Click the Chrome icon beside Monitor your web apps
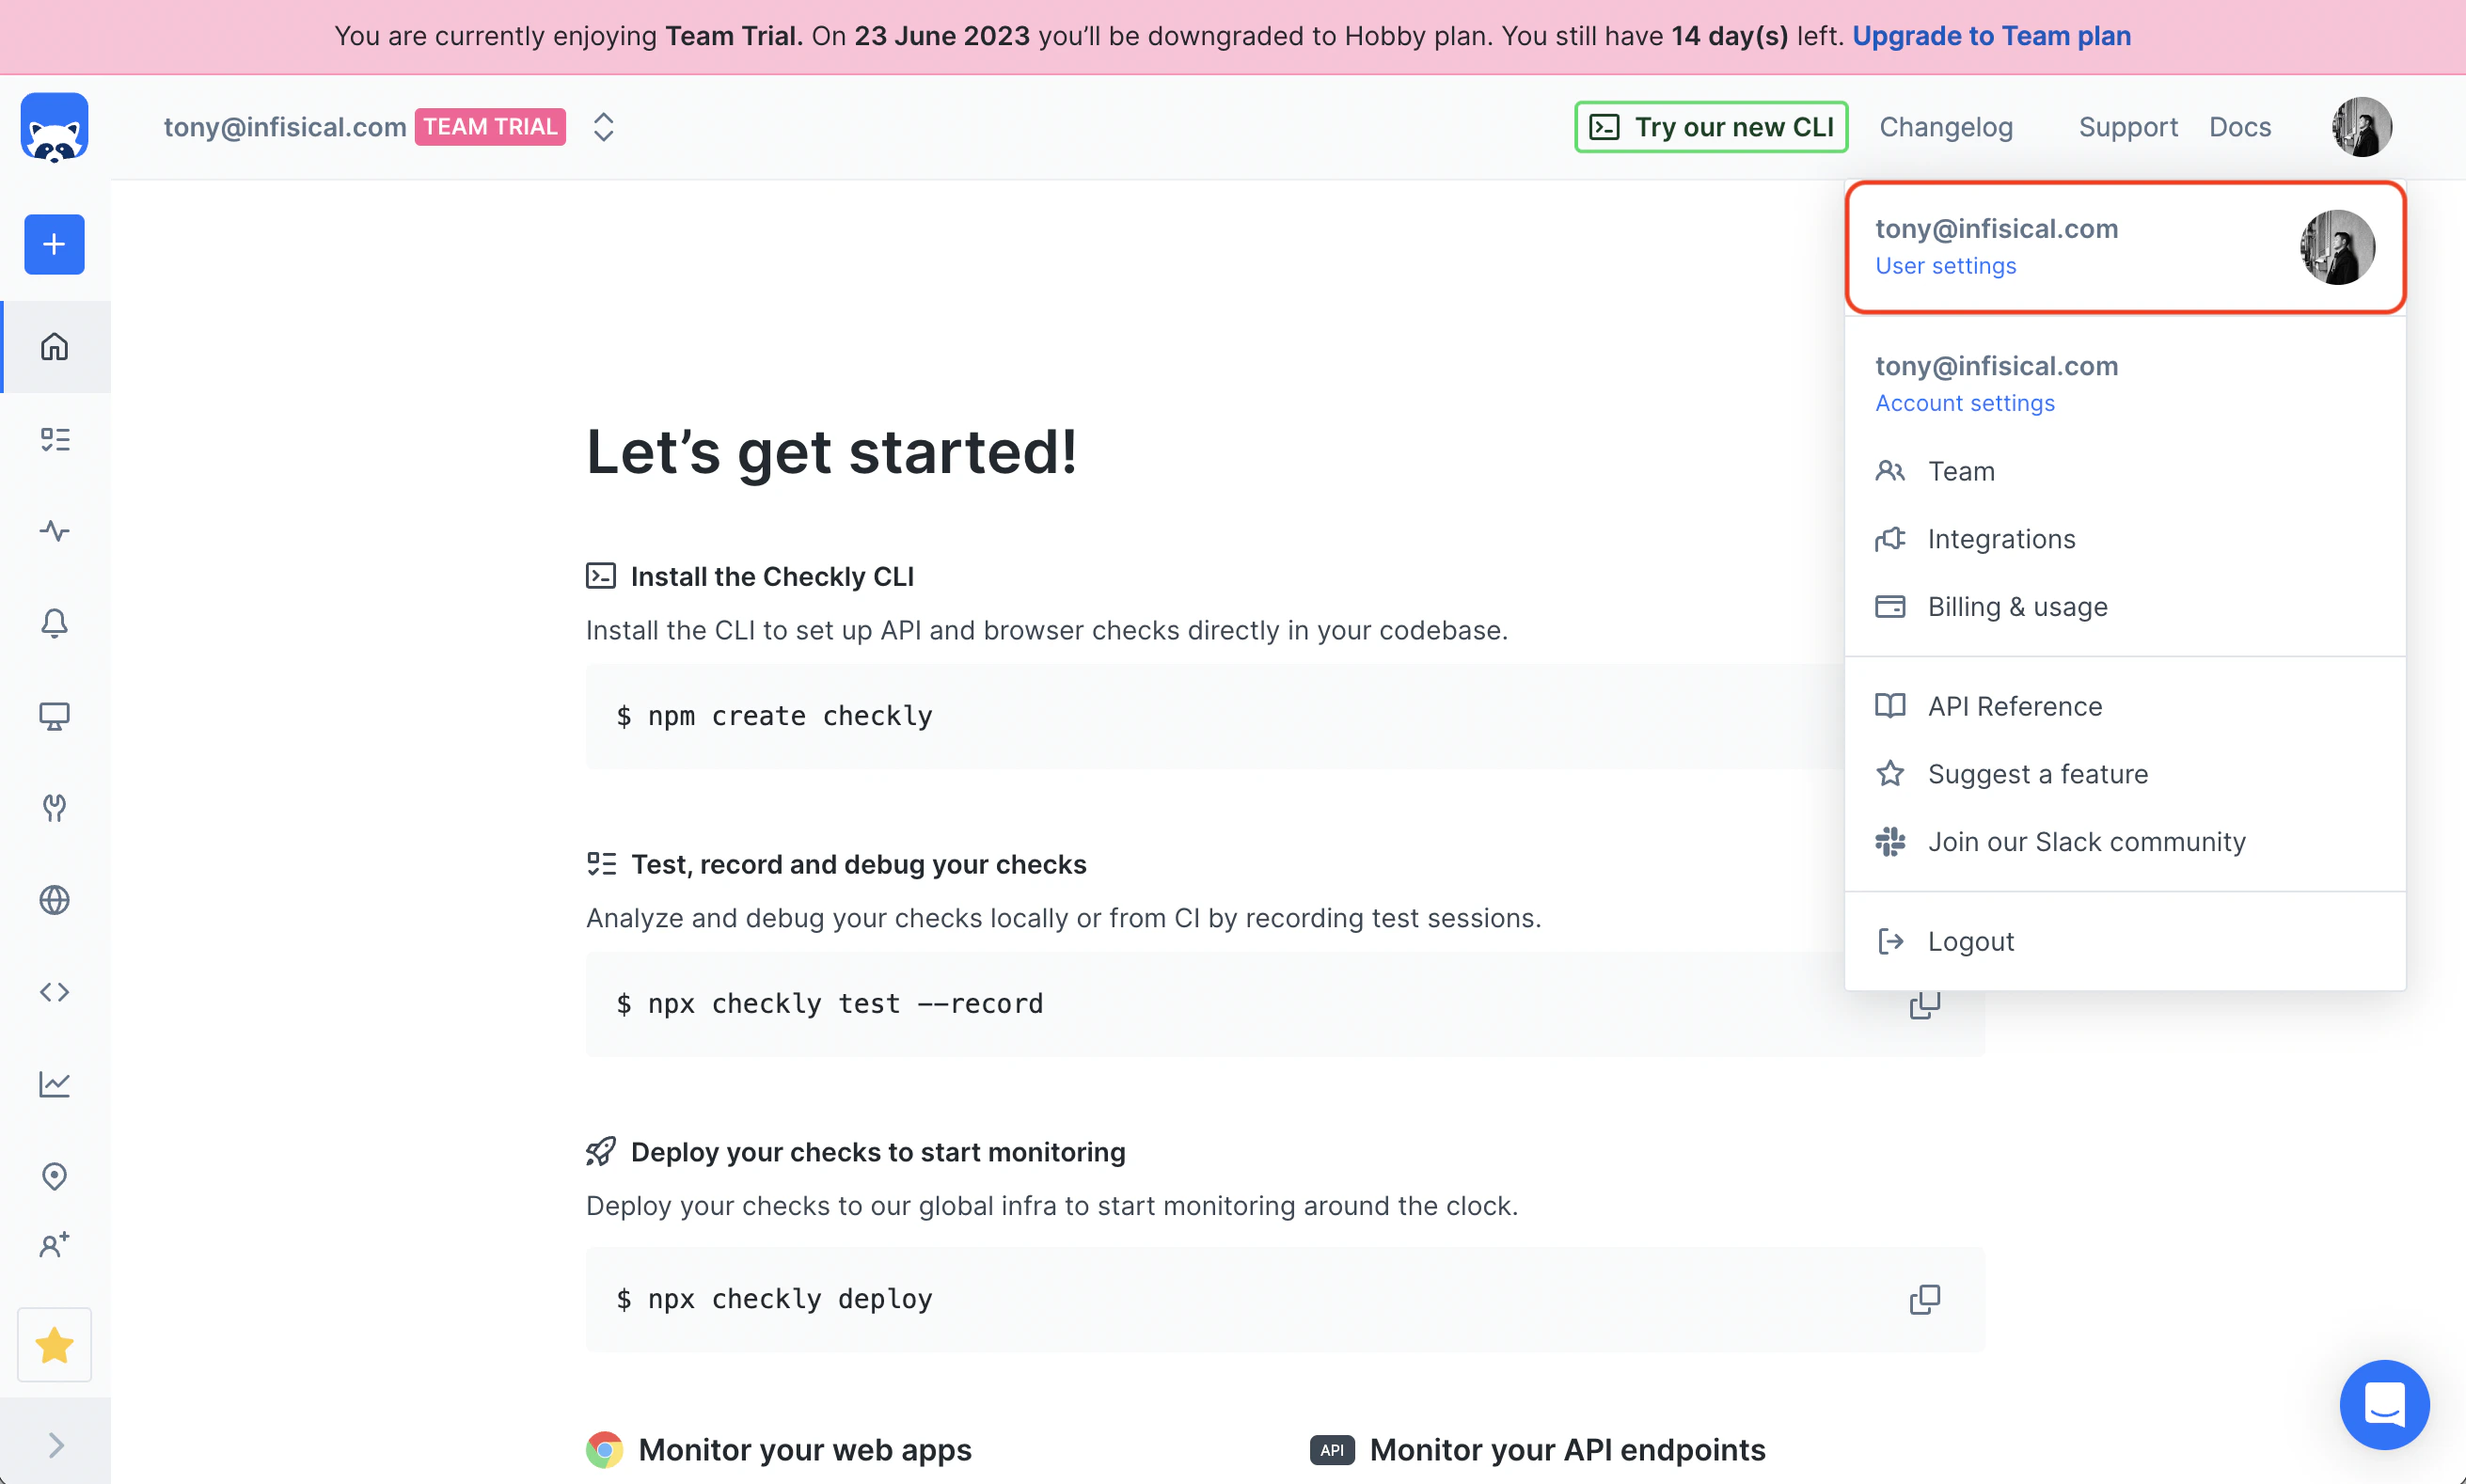This screenshot has height=1484, width=2466. (604, 1450)
